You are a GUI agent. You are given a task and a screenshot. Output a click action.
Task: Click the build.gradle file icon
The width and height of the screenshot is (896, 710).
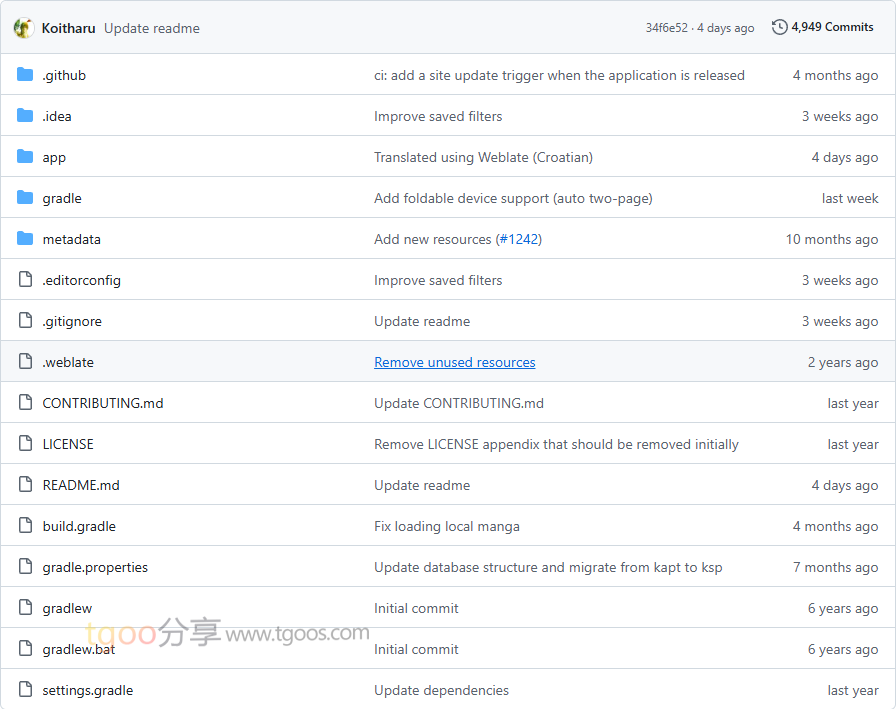tap(25, 526)
